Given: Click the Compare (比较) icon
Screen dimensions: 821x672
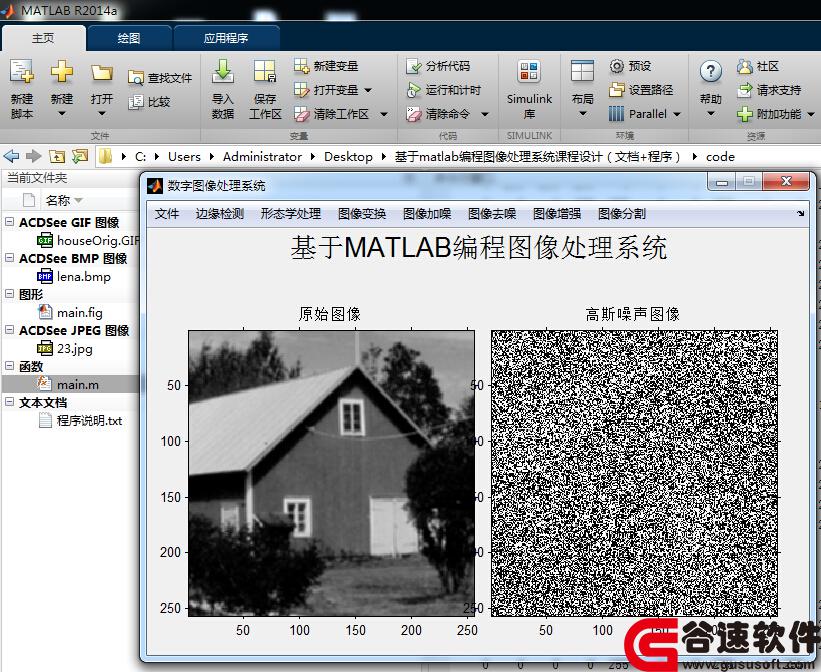Looking at the screenshot, I should pos(136,102).
